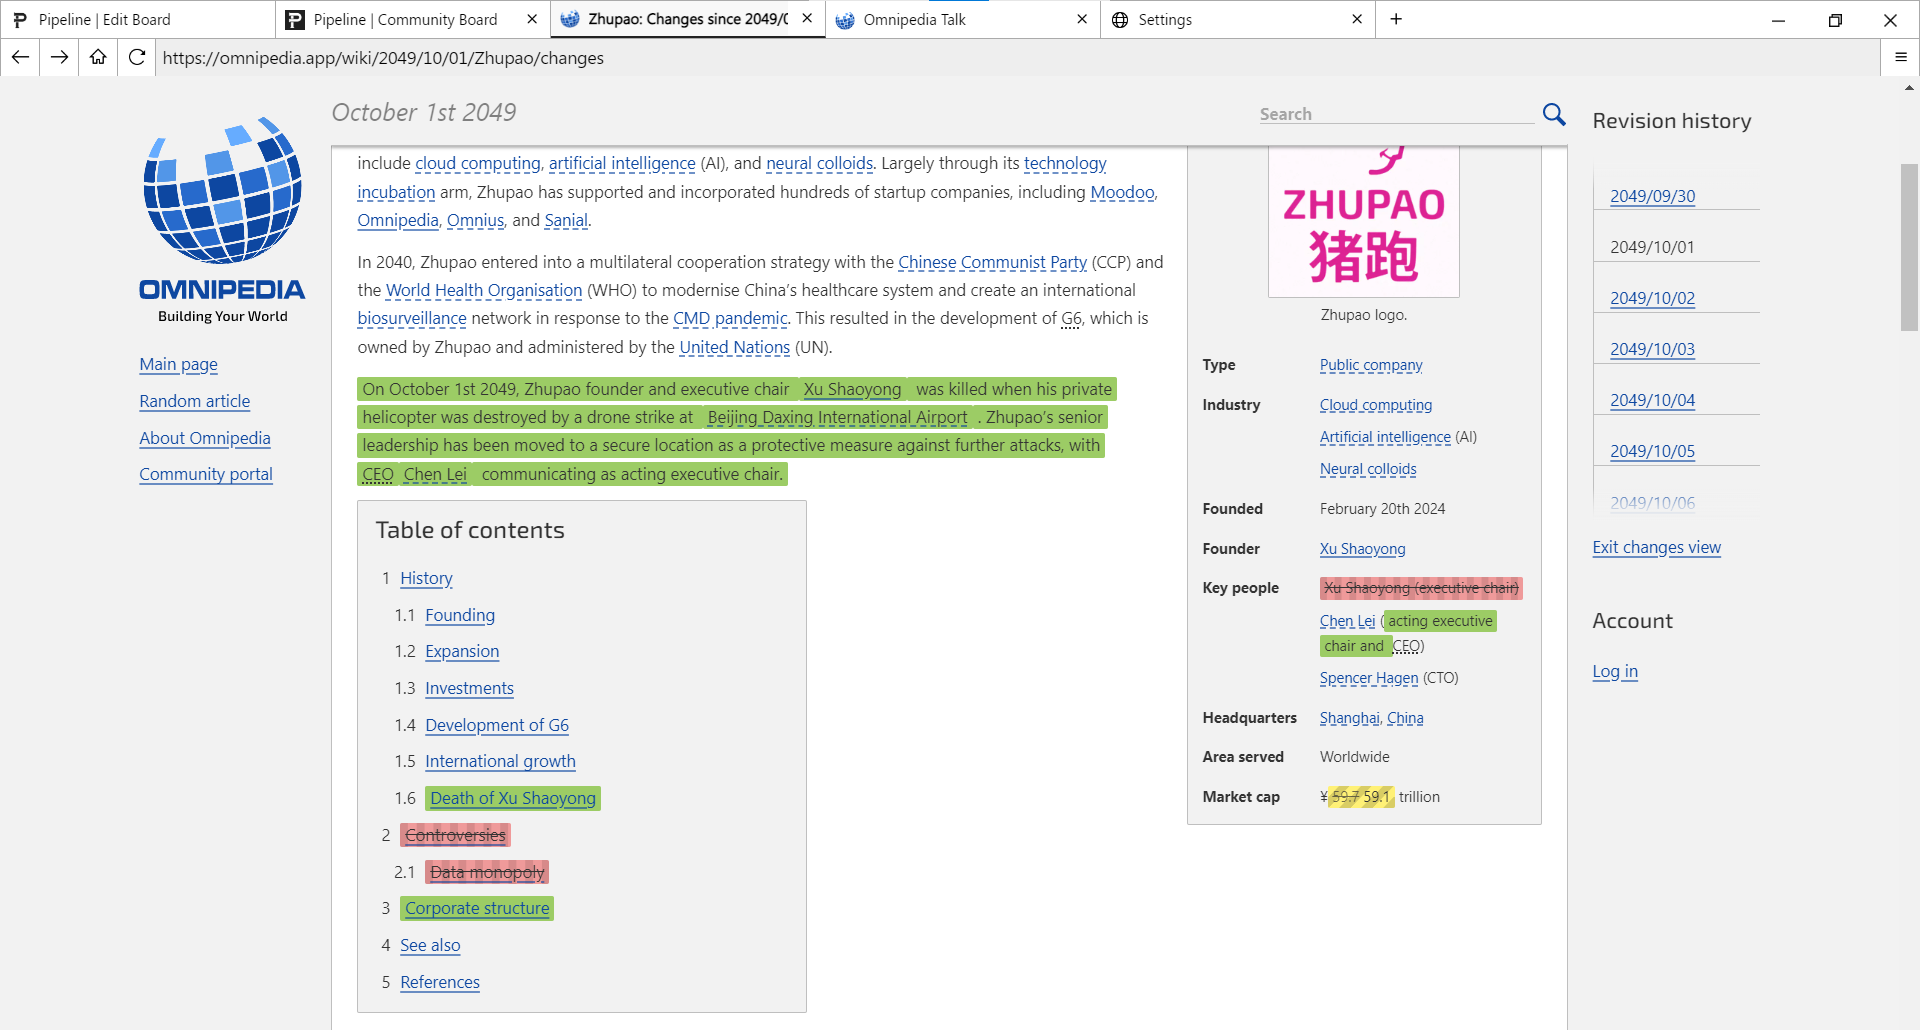This screenshot has height=1030, width=1920.
Task: Close the Zhupao changes tab
Action: [x=807, y=19]
